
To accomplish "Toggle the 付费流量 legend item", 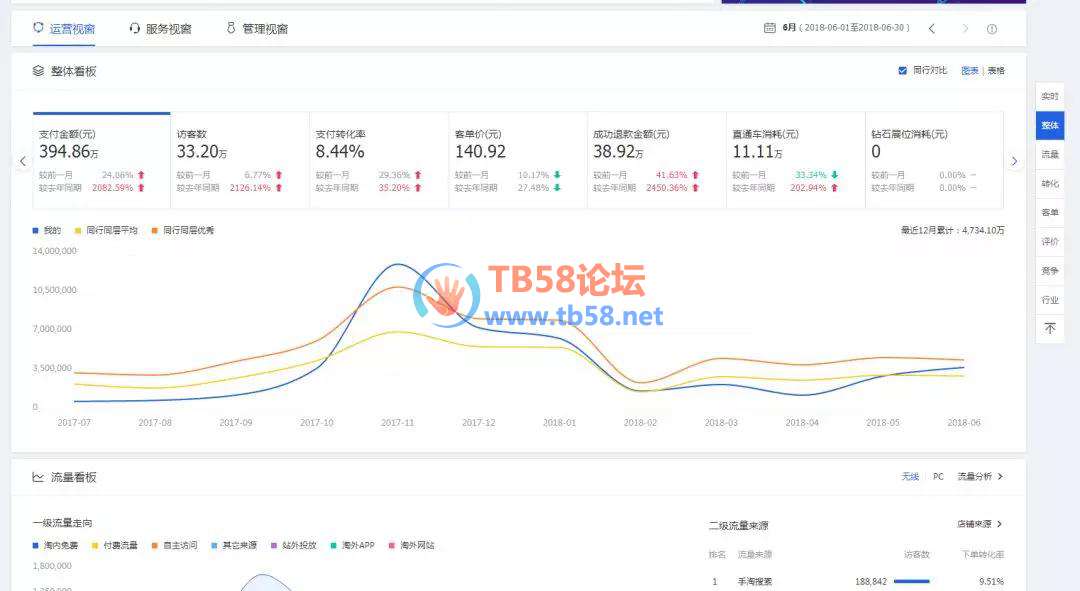I will coord(115,546).
